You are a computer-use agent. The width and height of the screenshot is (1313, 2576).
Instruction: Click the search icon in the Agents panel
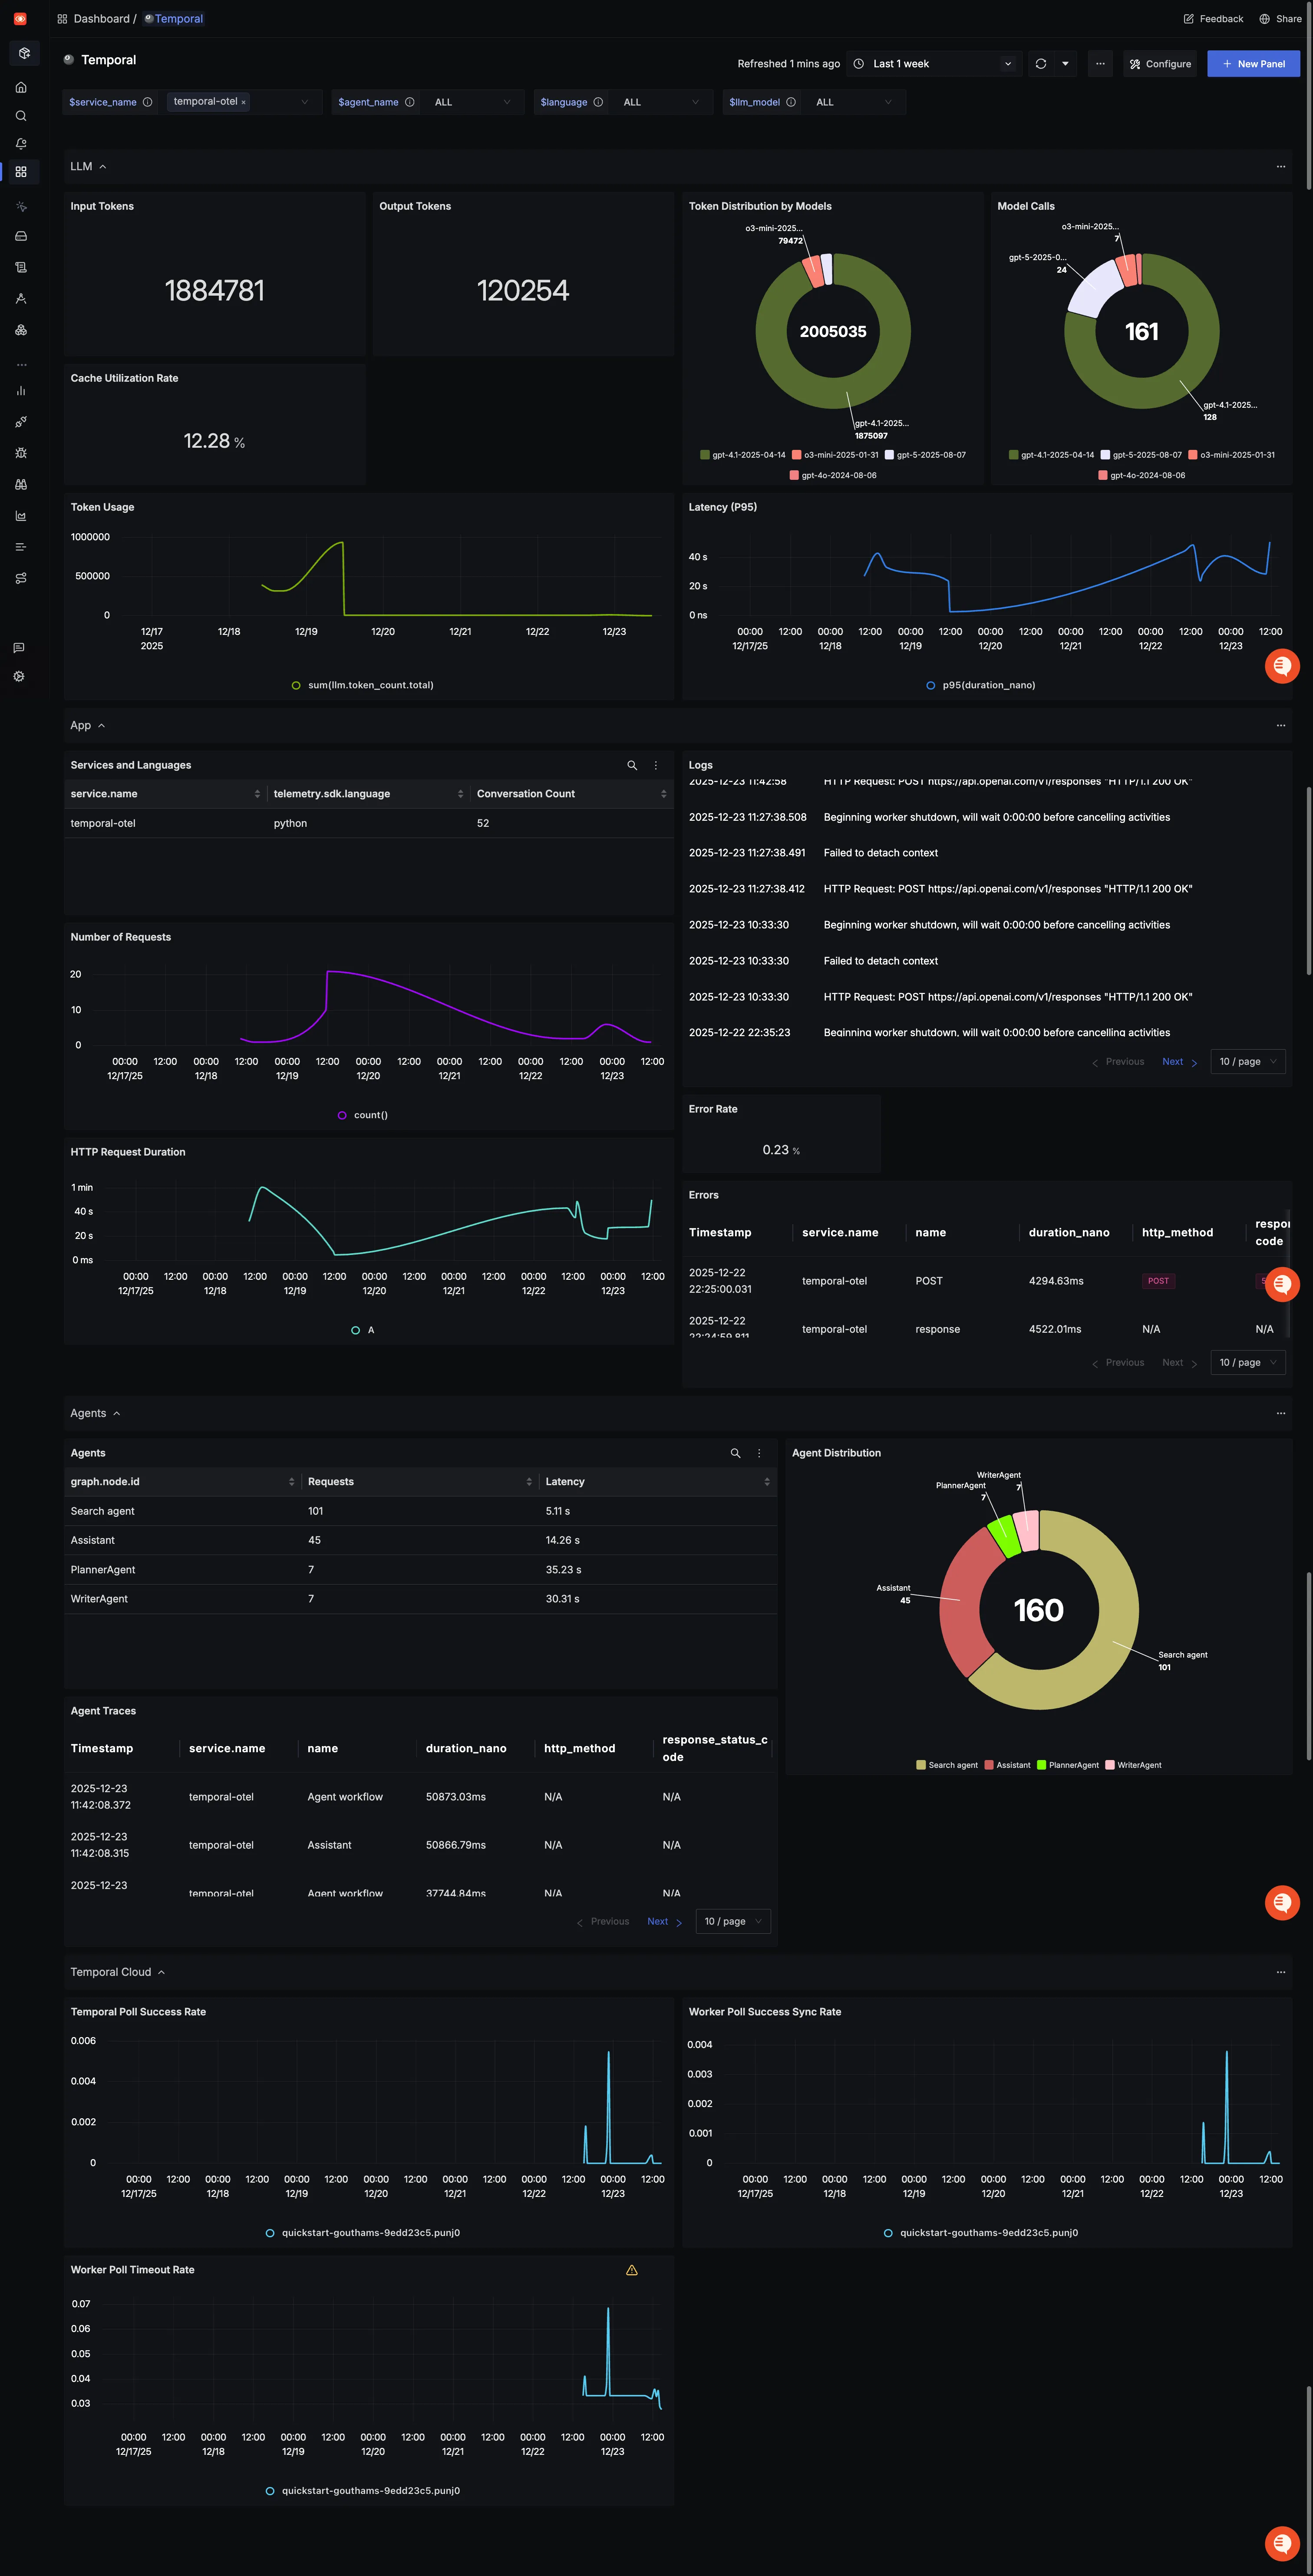(x=735, y=1453)
